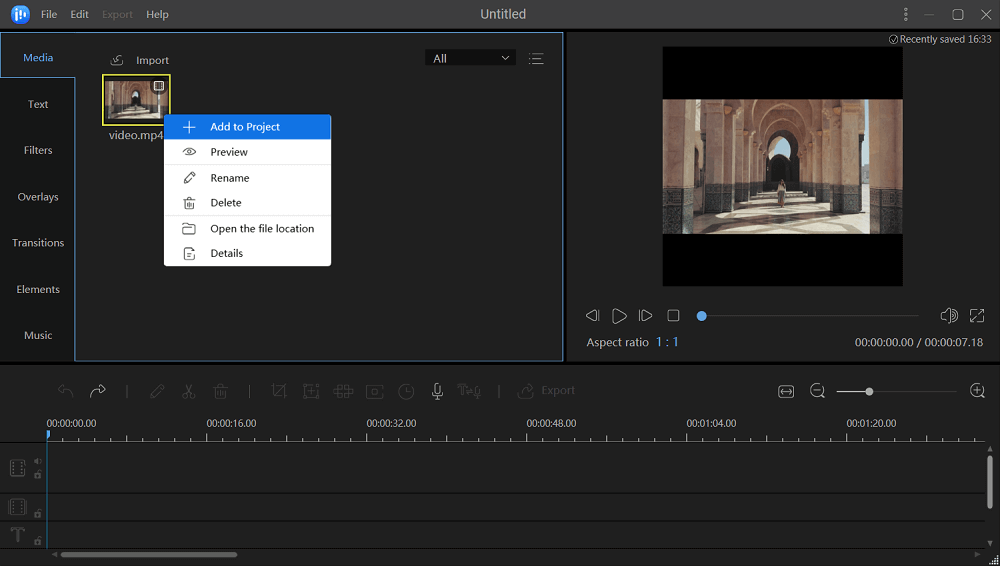Choose Add to Project from context menu

(245, 127)
